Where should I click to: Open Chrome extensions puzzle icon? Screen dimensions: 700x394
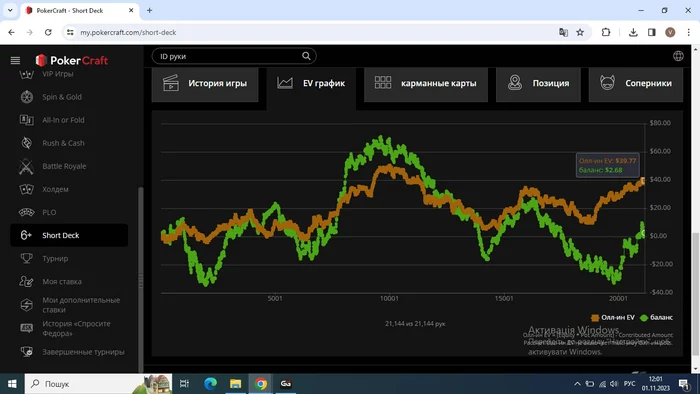point(606,32)
